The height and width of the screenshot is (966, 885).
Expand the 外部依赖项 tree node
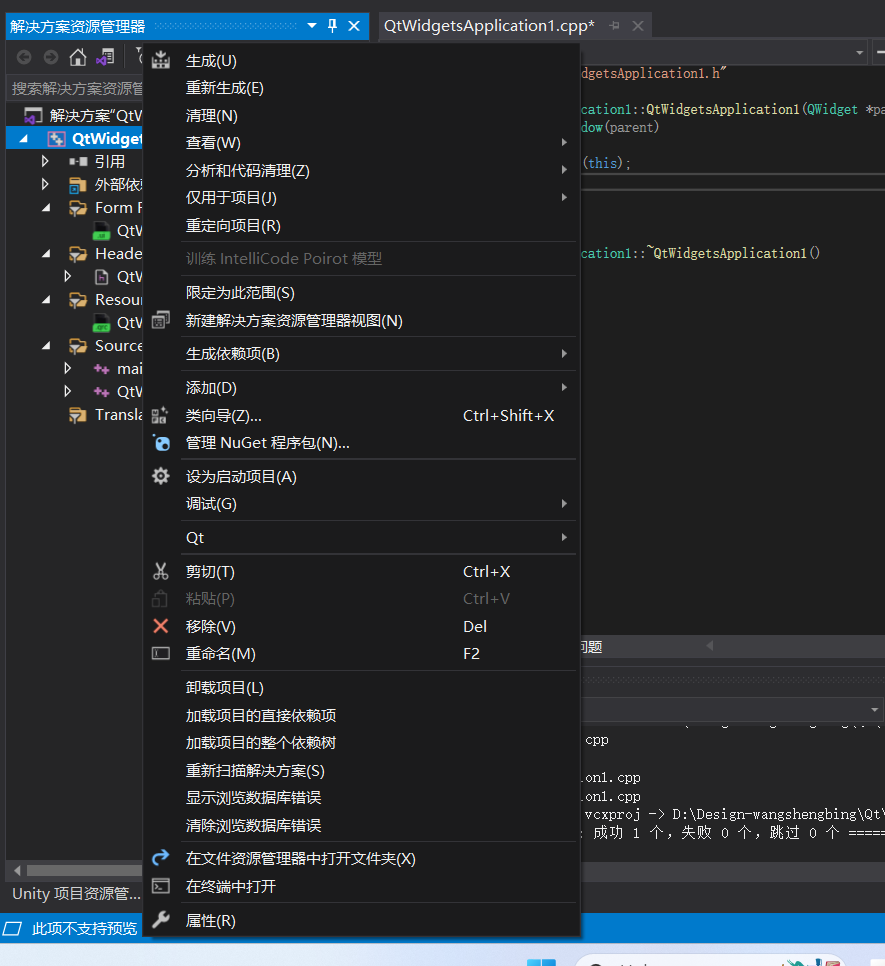tap(45, 184)
